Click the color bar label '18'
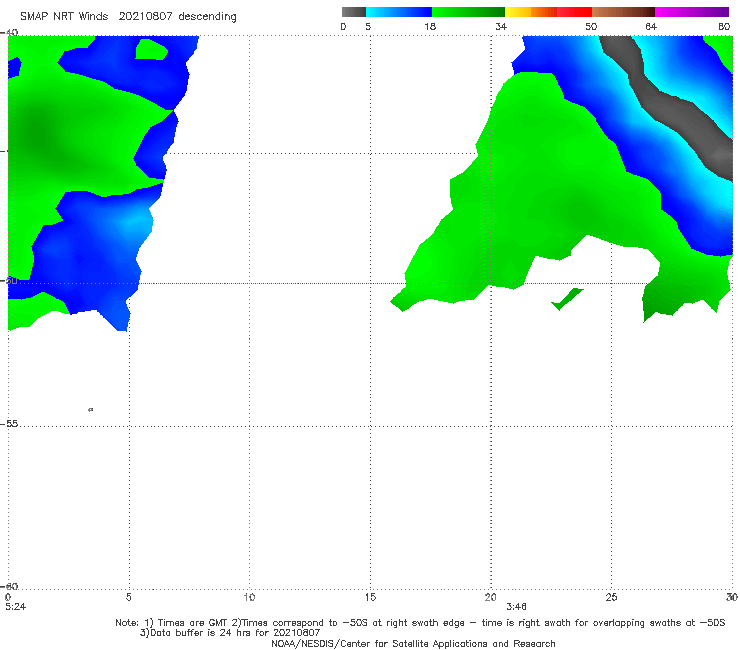The image size is (740, 650). (430, 26)
